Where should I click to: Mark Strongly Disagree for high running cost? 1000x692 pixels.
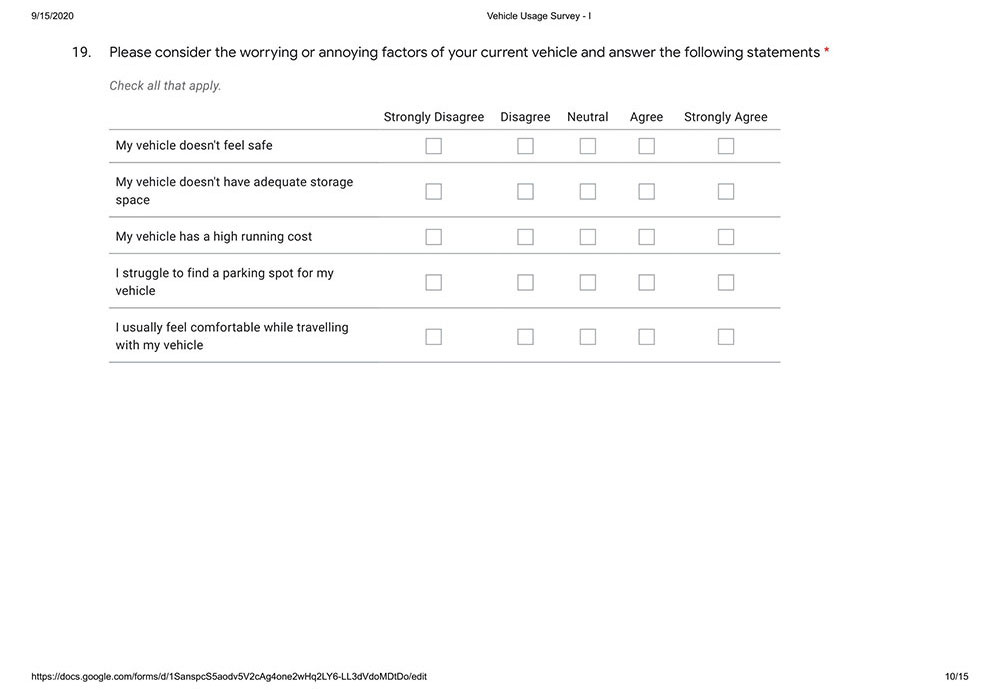click(433, 237)
